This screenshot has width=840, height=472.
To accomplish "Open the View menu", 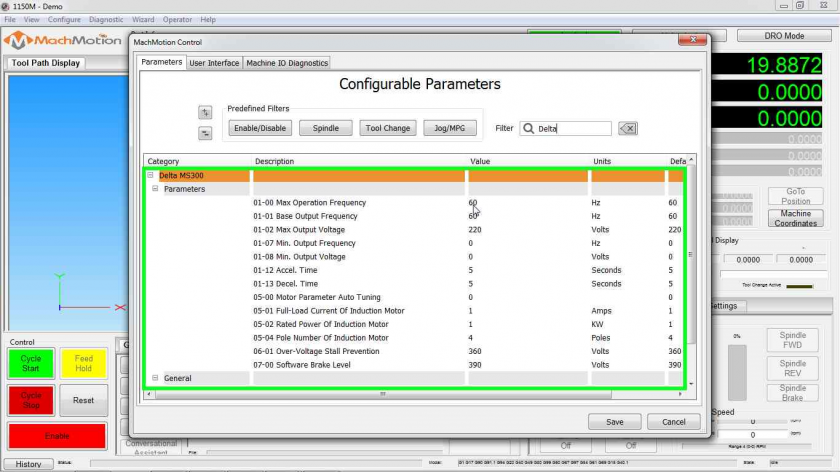I will 31,19.
